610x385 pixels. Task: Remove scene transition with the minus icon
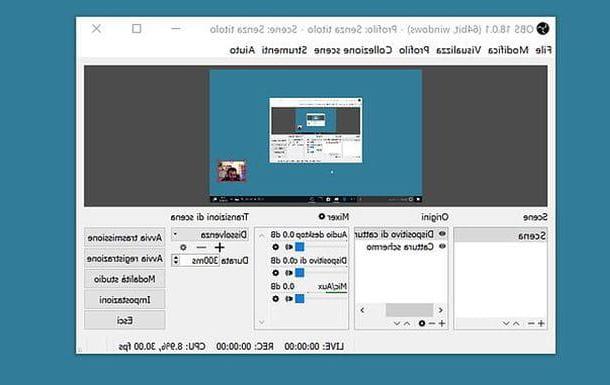(202, 247)
